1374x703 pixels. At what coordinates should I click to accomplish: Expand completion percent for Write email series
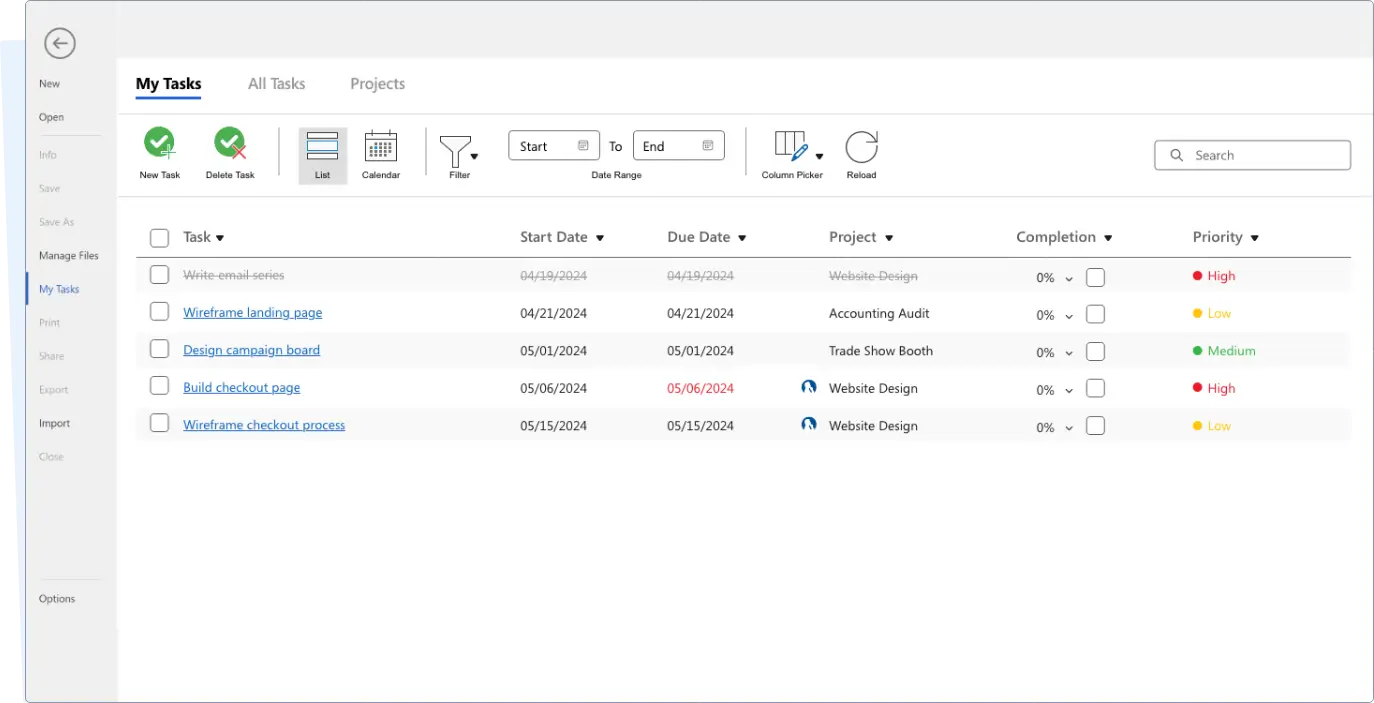(1069, 279)
